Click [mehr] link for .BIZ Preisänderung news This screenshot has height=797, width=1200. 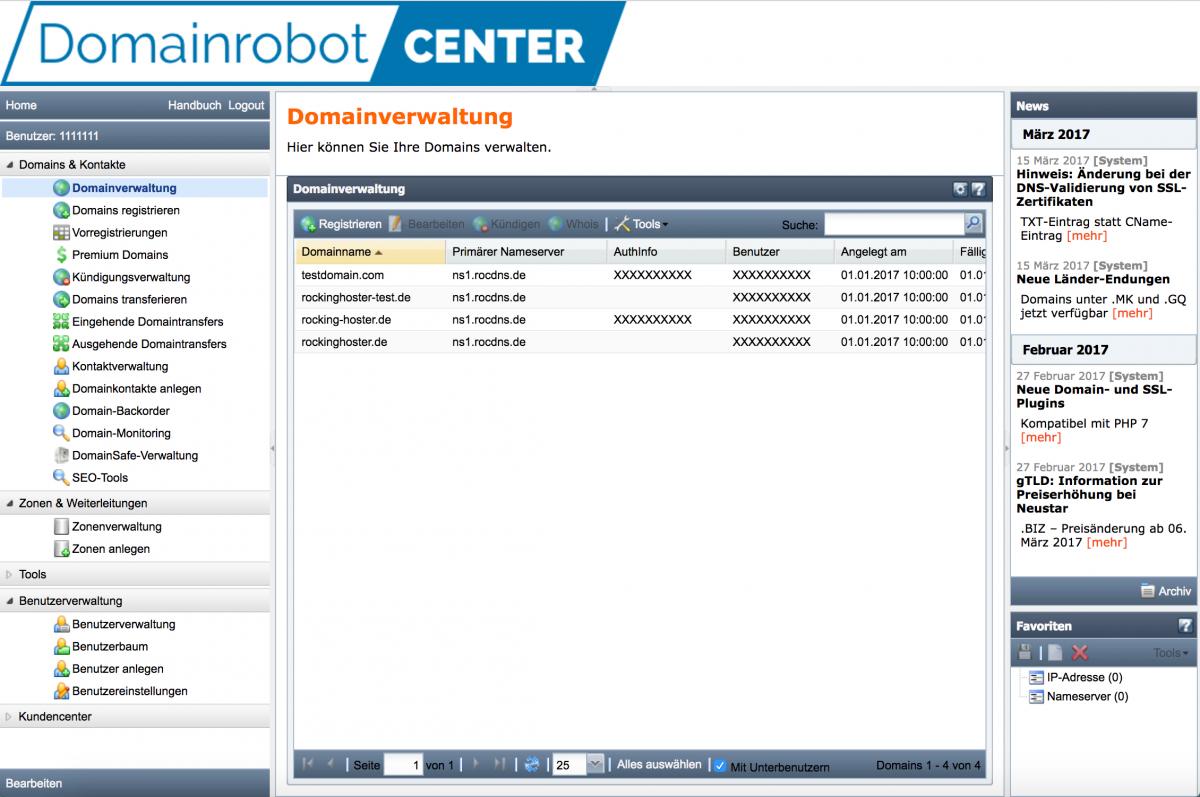1107,542
